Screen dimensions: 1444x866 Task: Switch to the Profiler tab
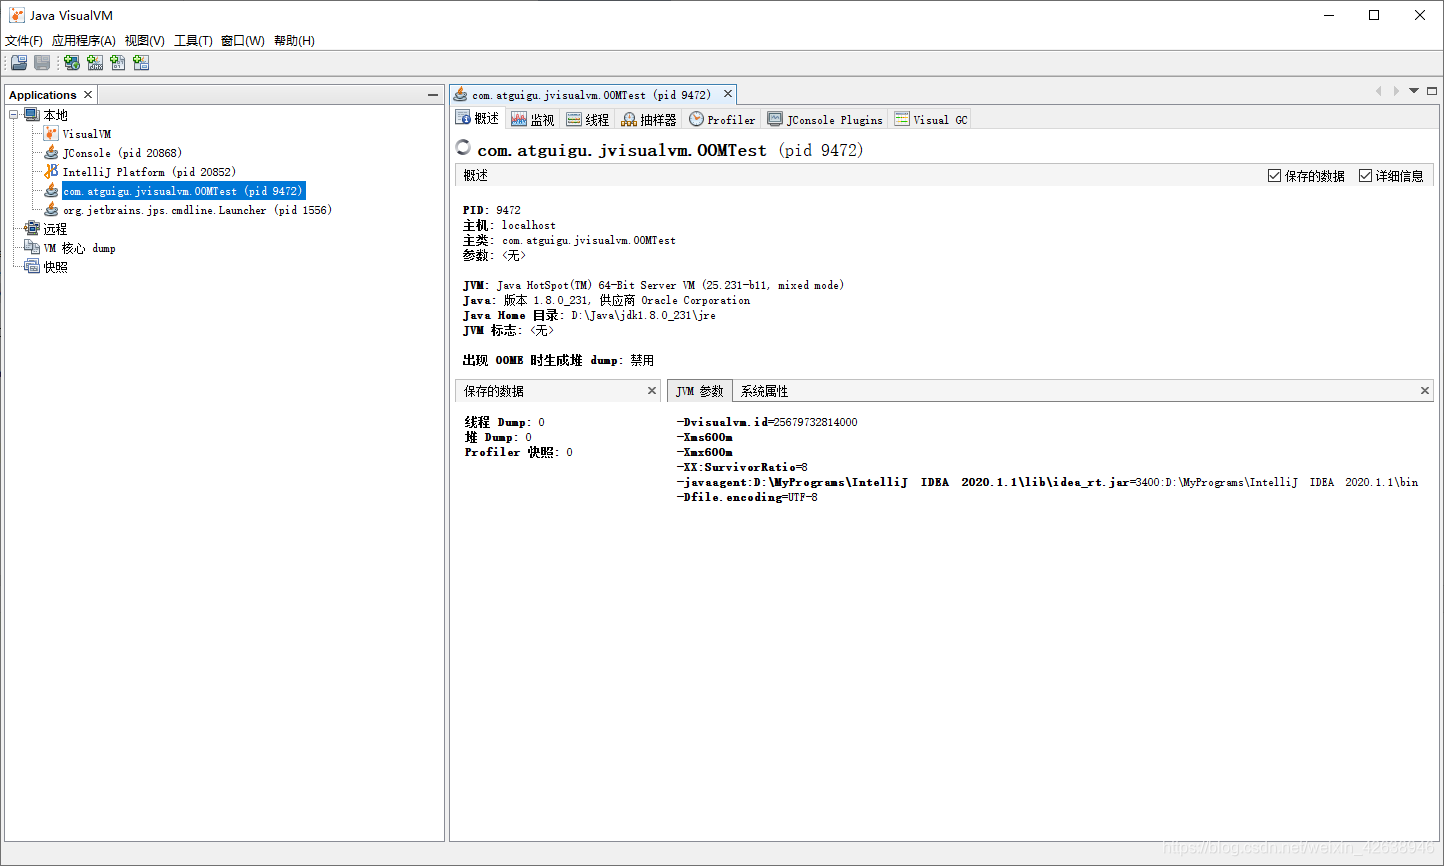(x=722, y=119)
